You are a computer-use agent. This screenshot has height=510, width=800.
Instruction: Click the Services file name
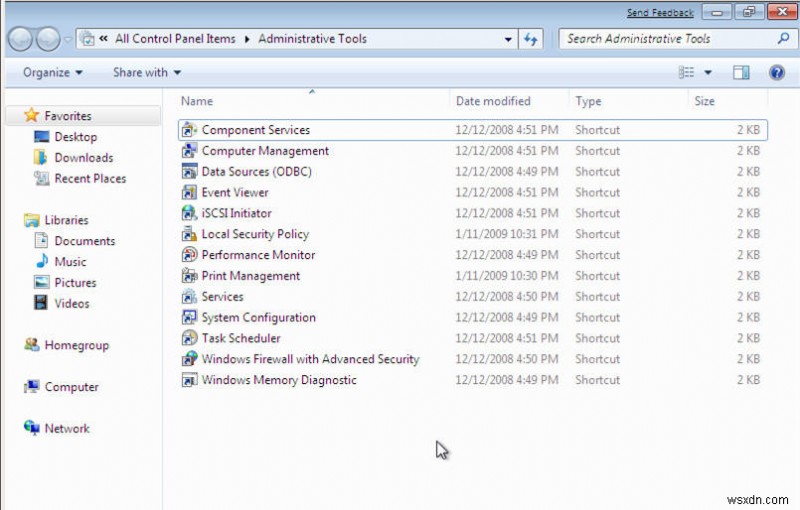(x=222, y=297)
